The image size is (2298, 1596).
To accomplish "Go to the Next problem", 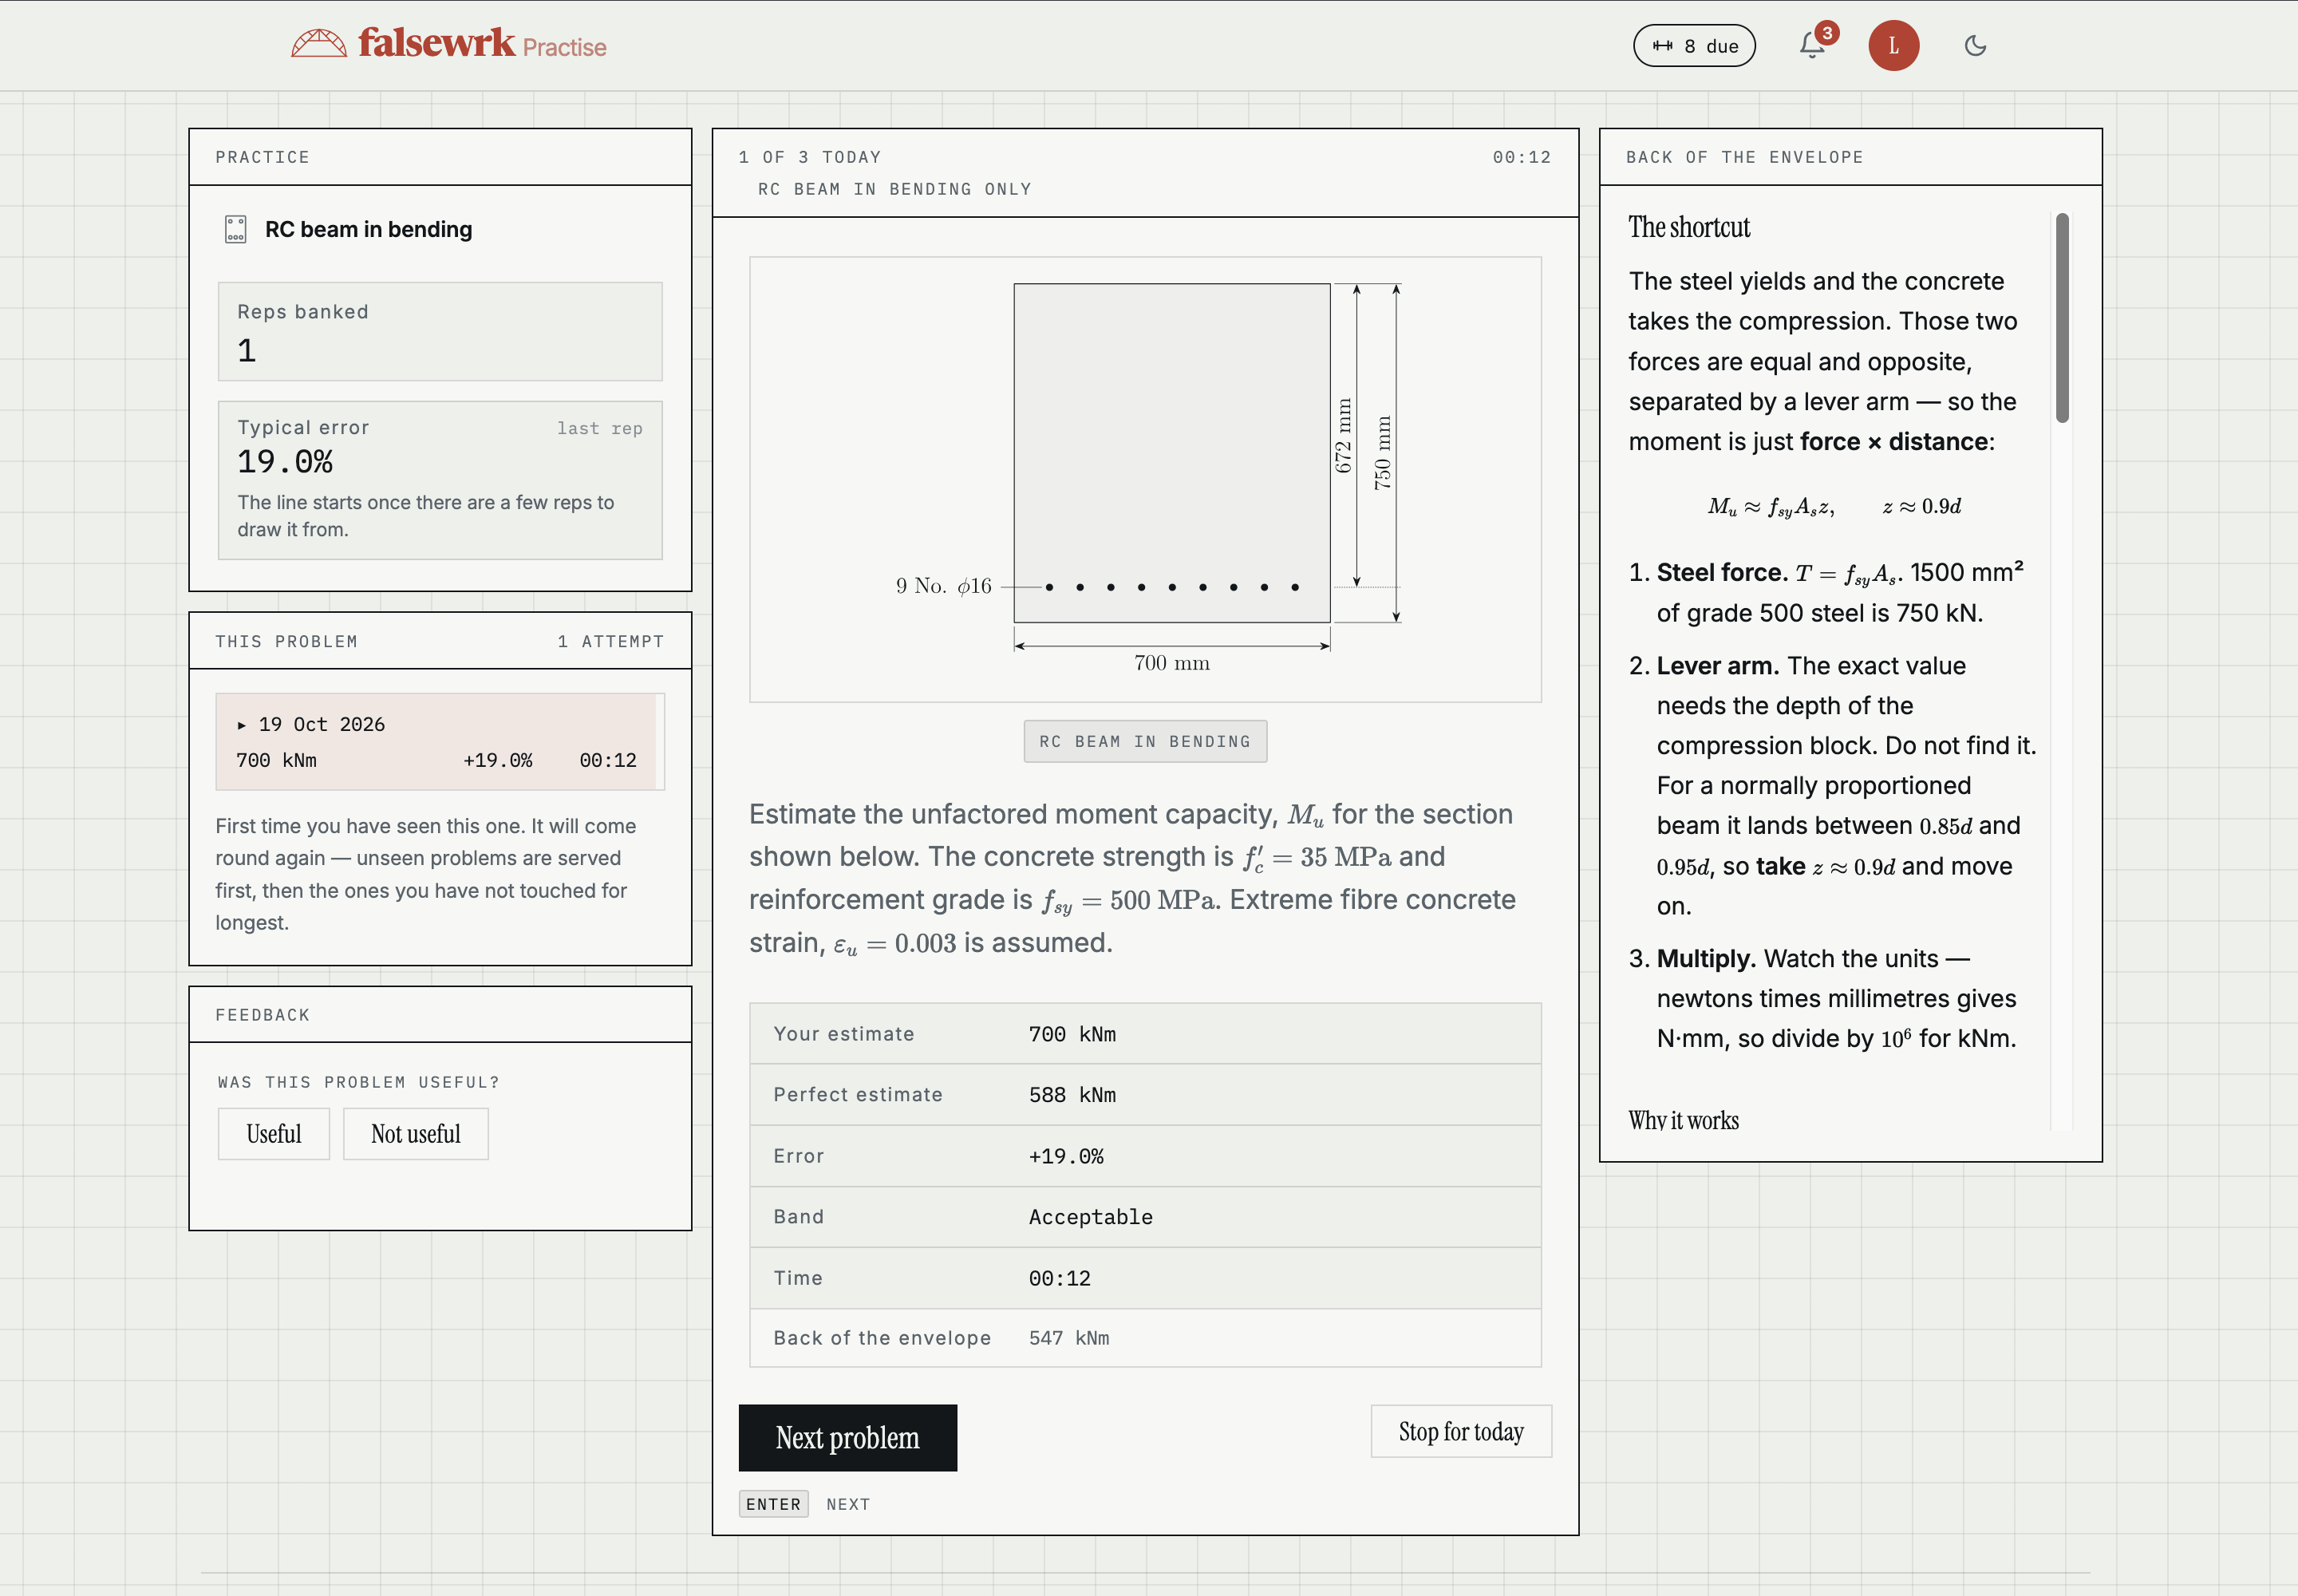I will 847,1437.
